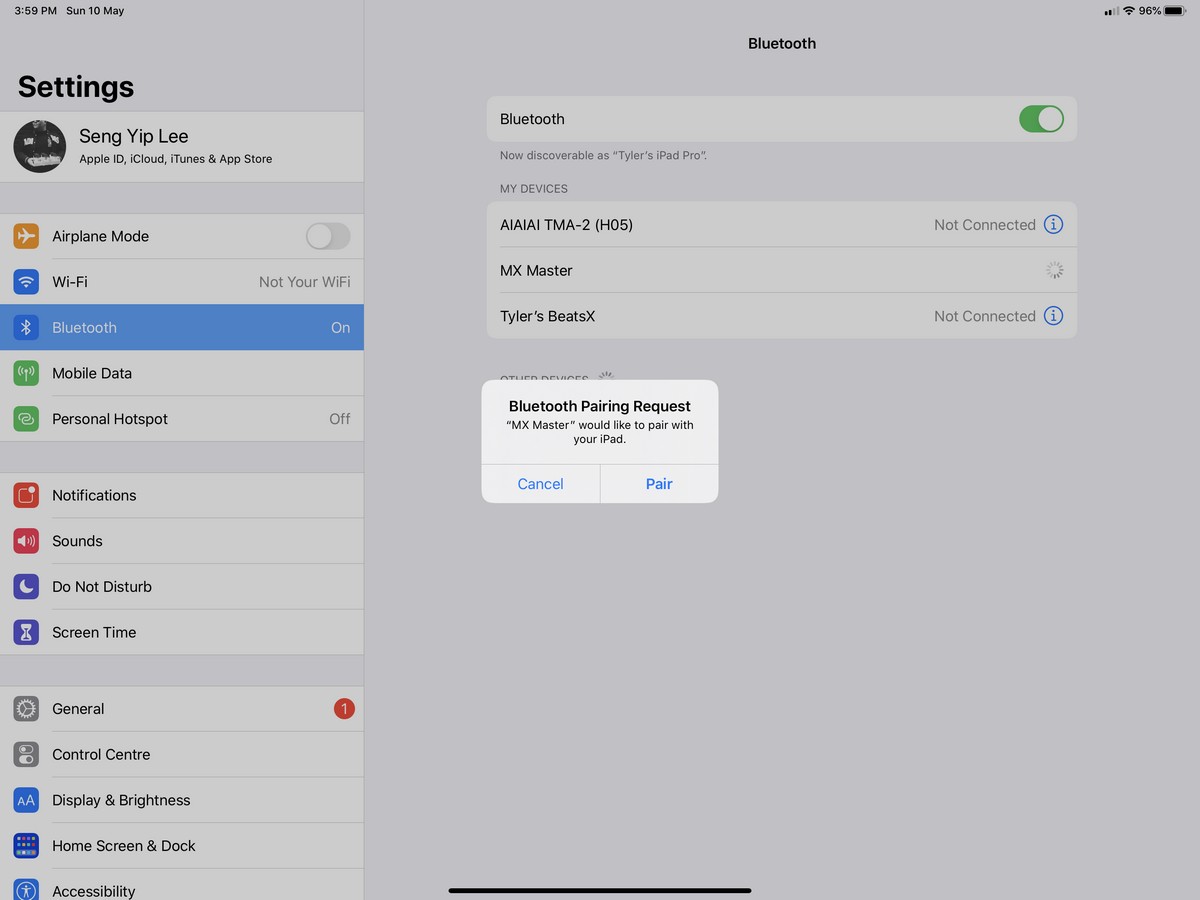Tap the Display & Brightness icon

pyautogui.click(x=26, y=800)
